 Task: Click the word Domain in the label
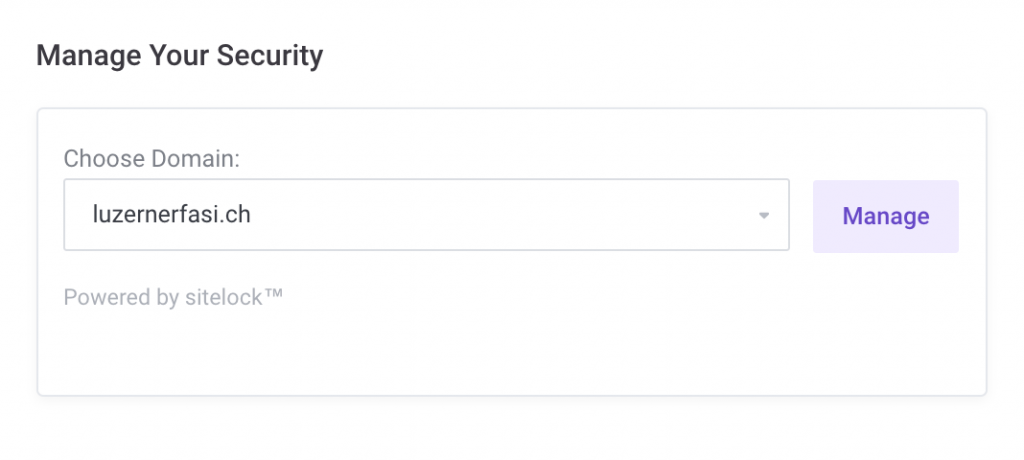pyautogui.click(x=199, y=158)
